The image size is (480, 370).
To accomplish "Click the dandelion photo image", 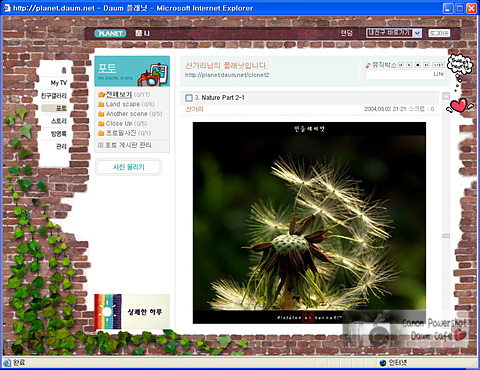I will point(309,223).
